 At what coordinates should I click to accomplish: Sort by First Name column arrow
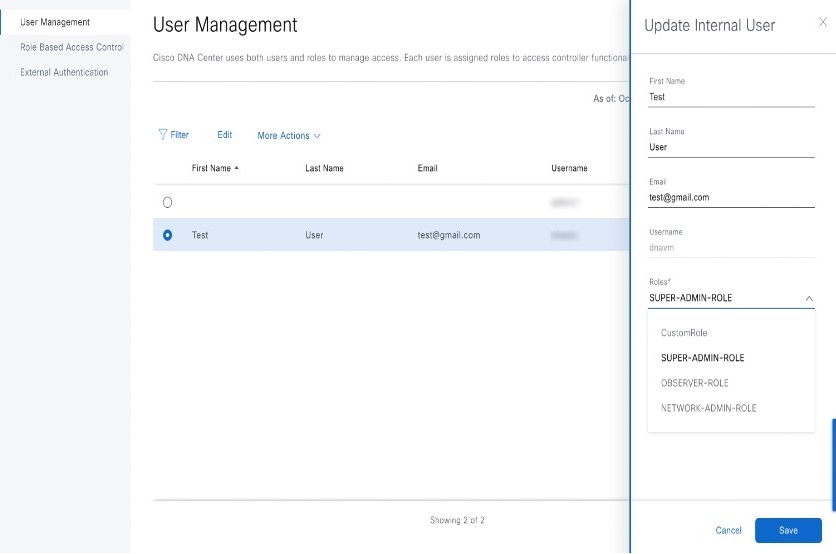point(236,168)
